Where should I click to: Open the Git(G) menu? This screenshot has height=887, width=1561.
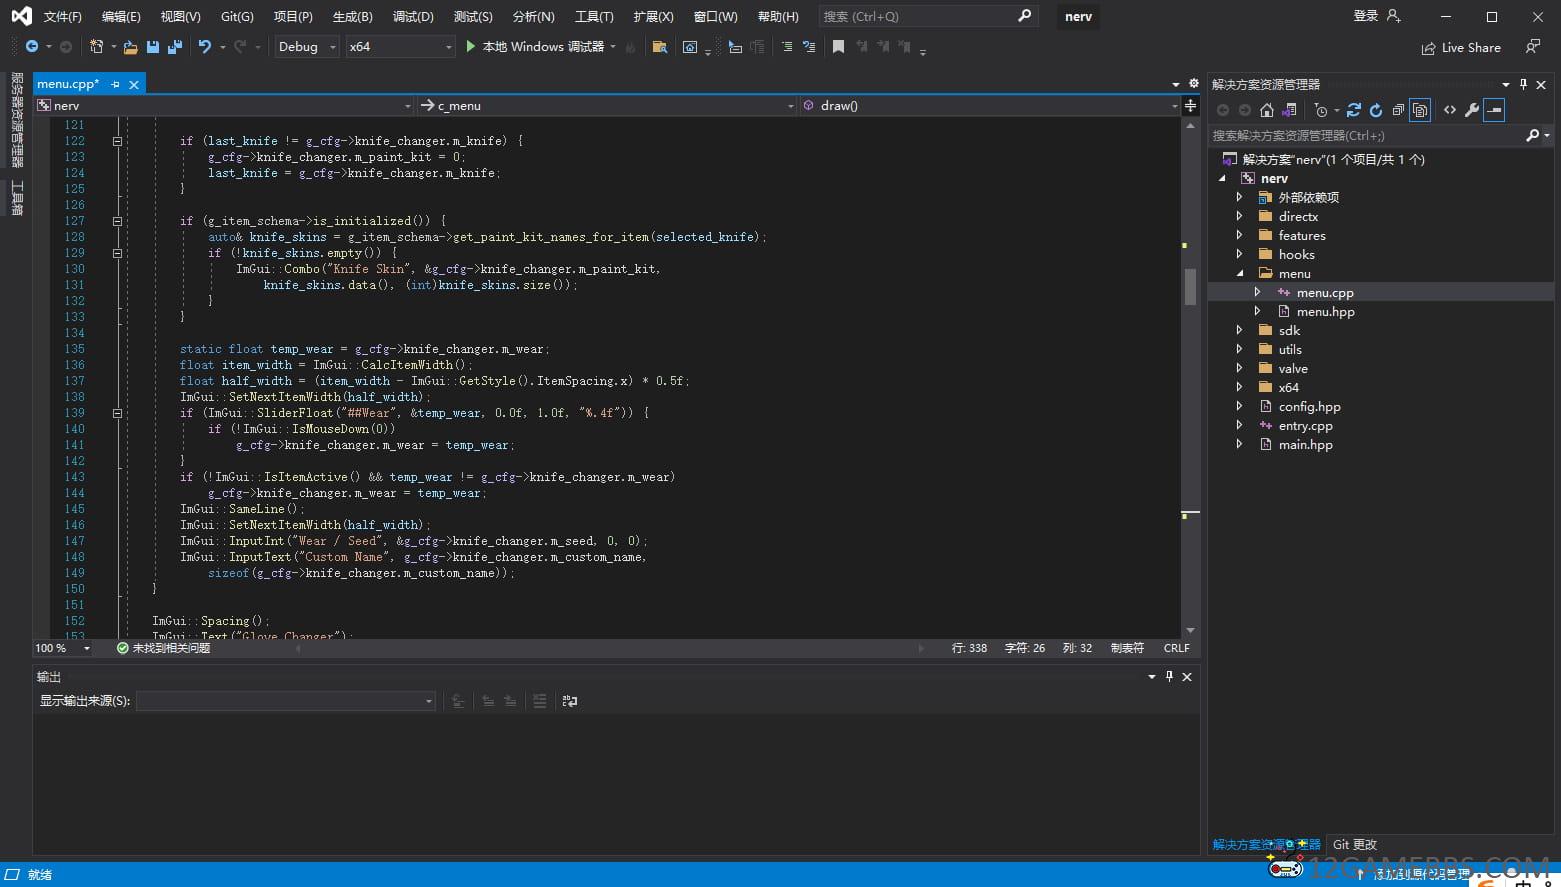pyautogui.click(x=237, y=17)
